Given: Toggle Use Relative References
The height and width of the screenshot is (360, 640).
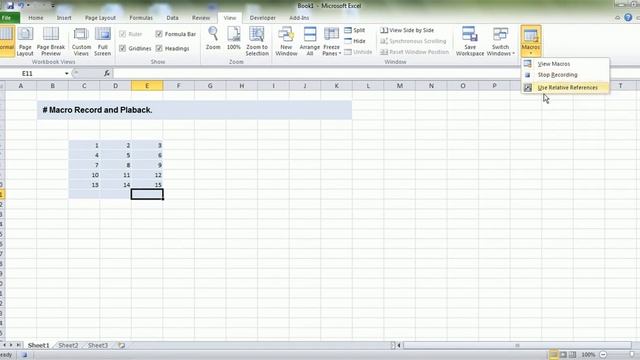Looking at the screenshot, I should pos(565,88).
